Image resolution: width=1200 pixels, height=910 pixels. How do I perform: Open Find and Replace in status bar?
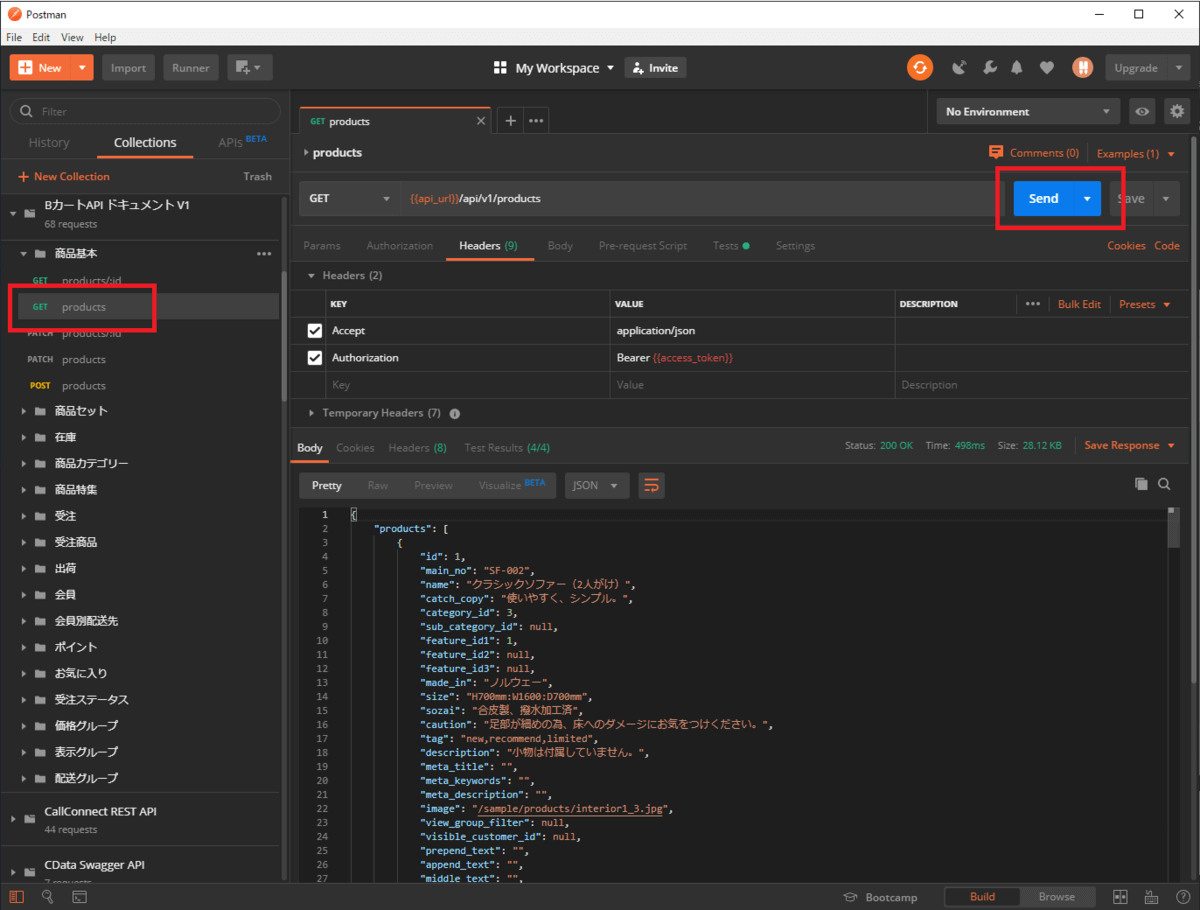[x=46, y=897]
